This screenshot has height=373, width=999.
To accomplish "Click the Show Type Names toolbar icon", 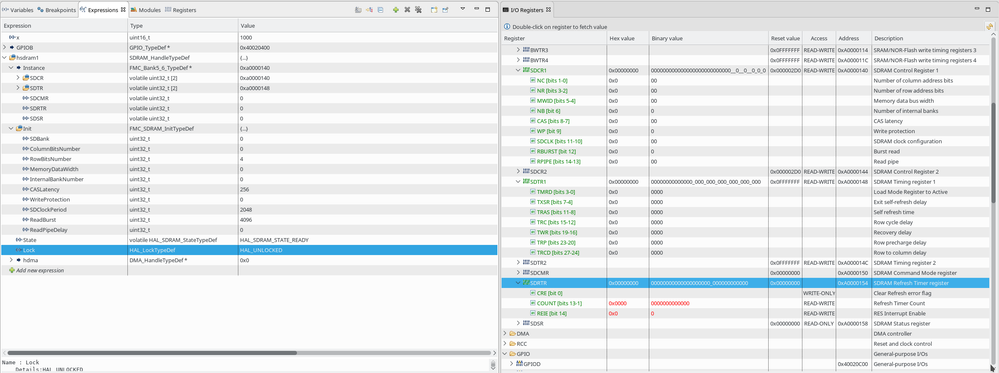I will tap(358, 10).
